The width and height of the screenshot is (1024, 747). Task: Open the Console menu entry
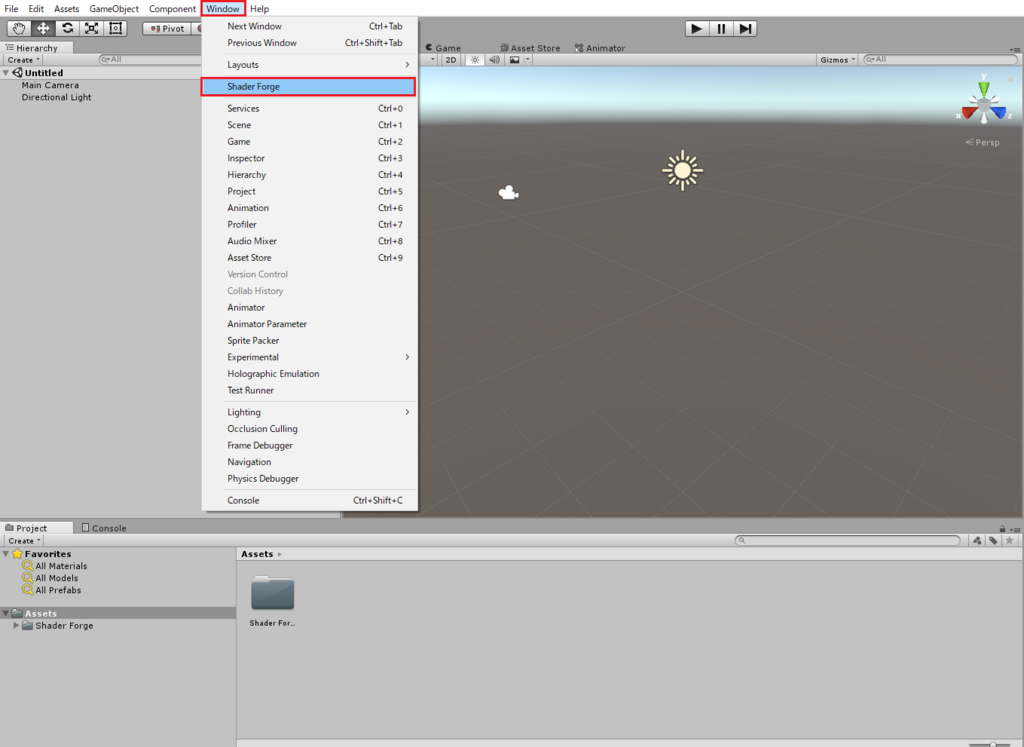[308, 500]
